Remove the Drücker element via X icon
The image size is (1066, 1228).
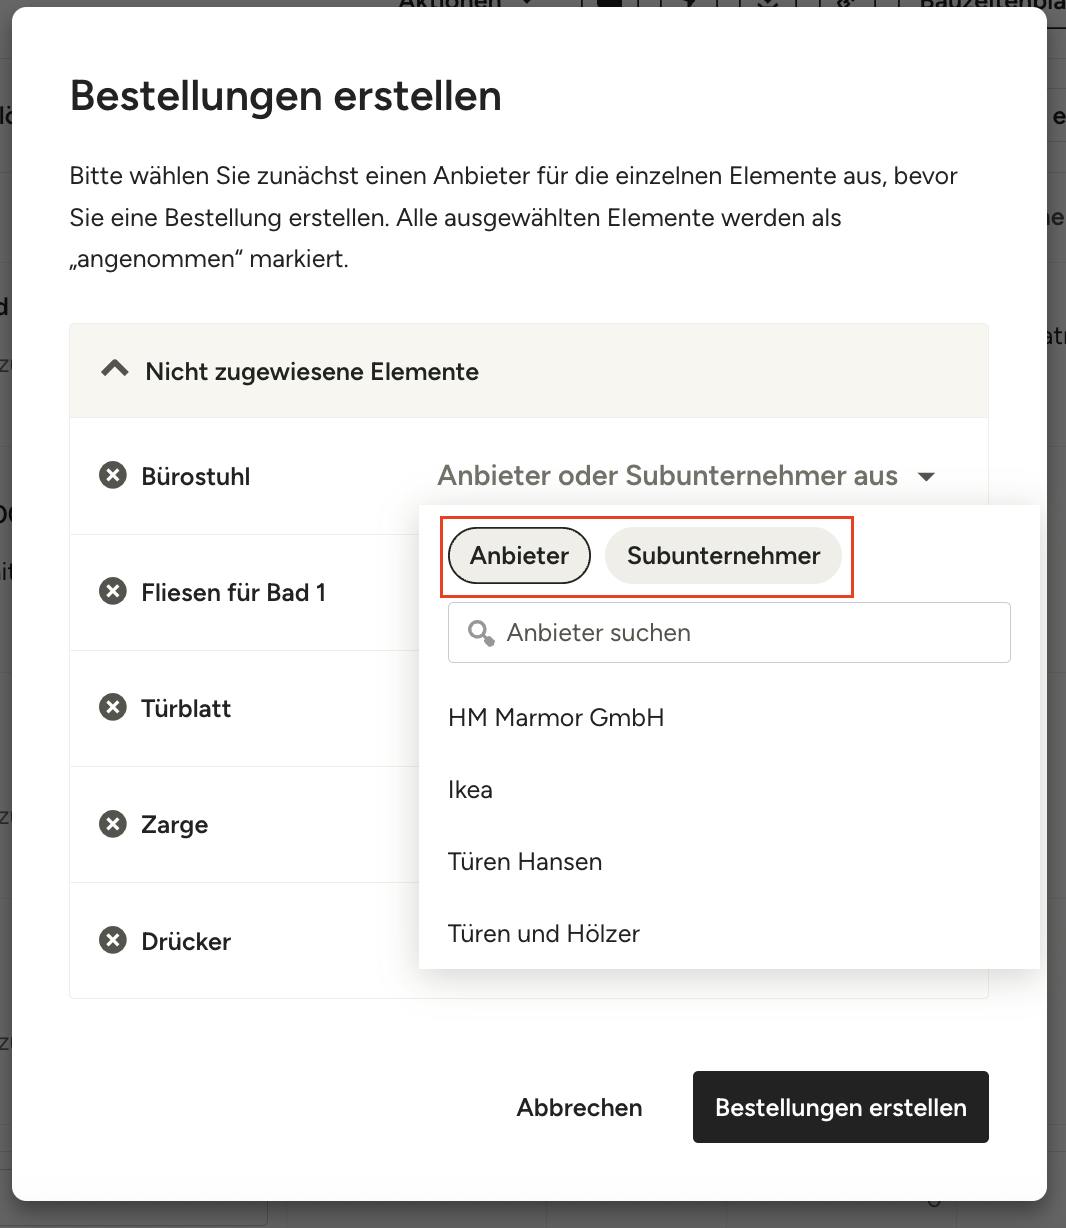point(113,940)
